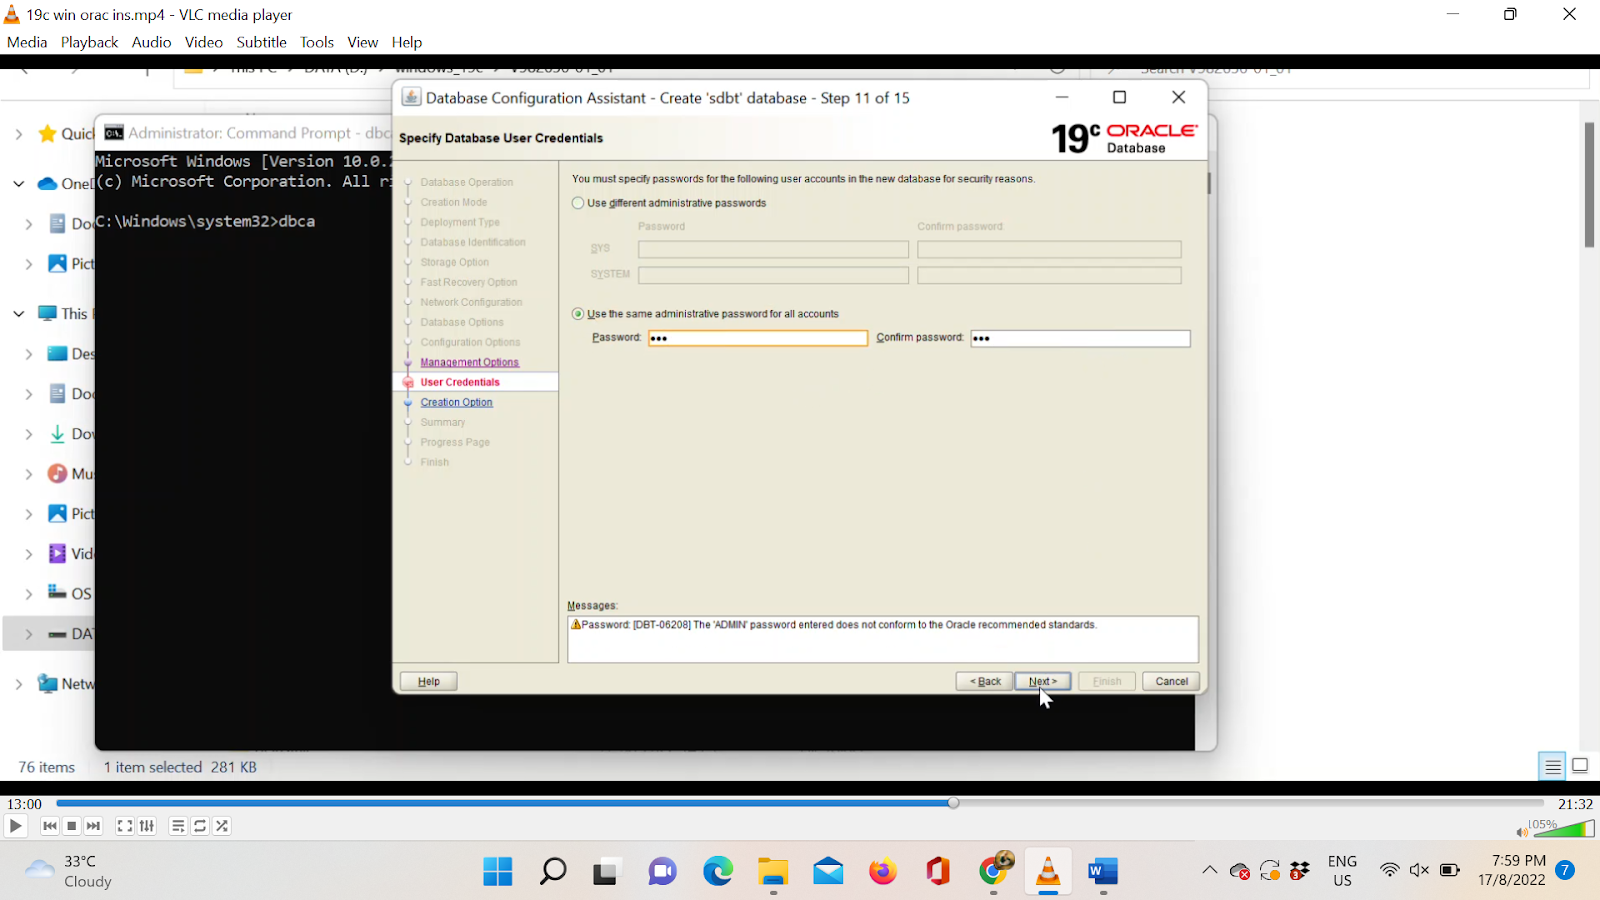Open Task View from taskbar
1600x900 pixels.
[606, 871]
